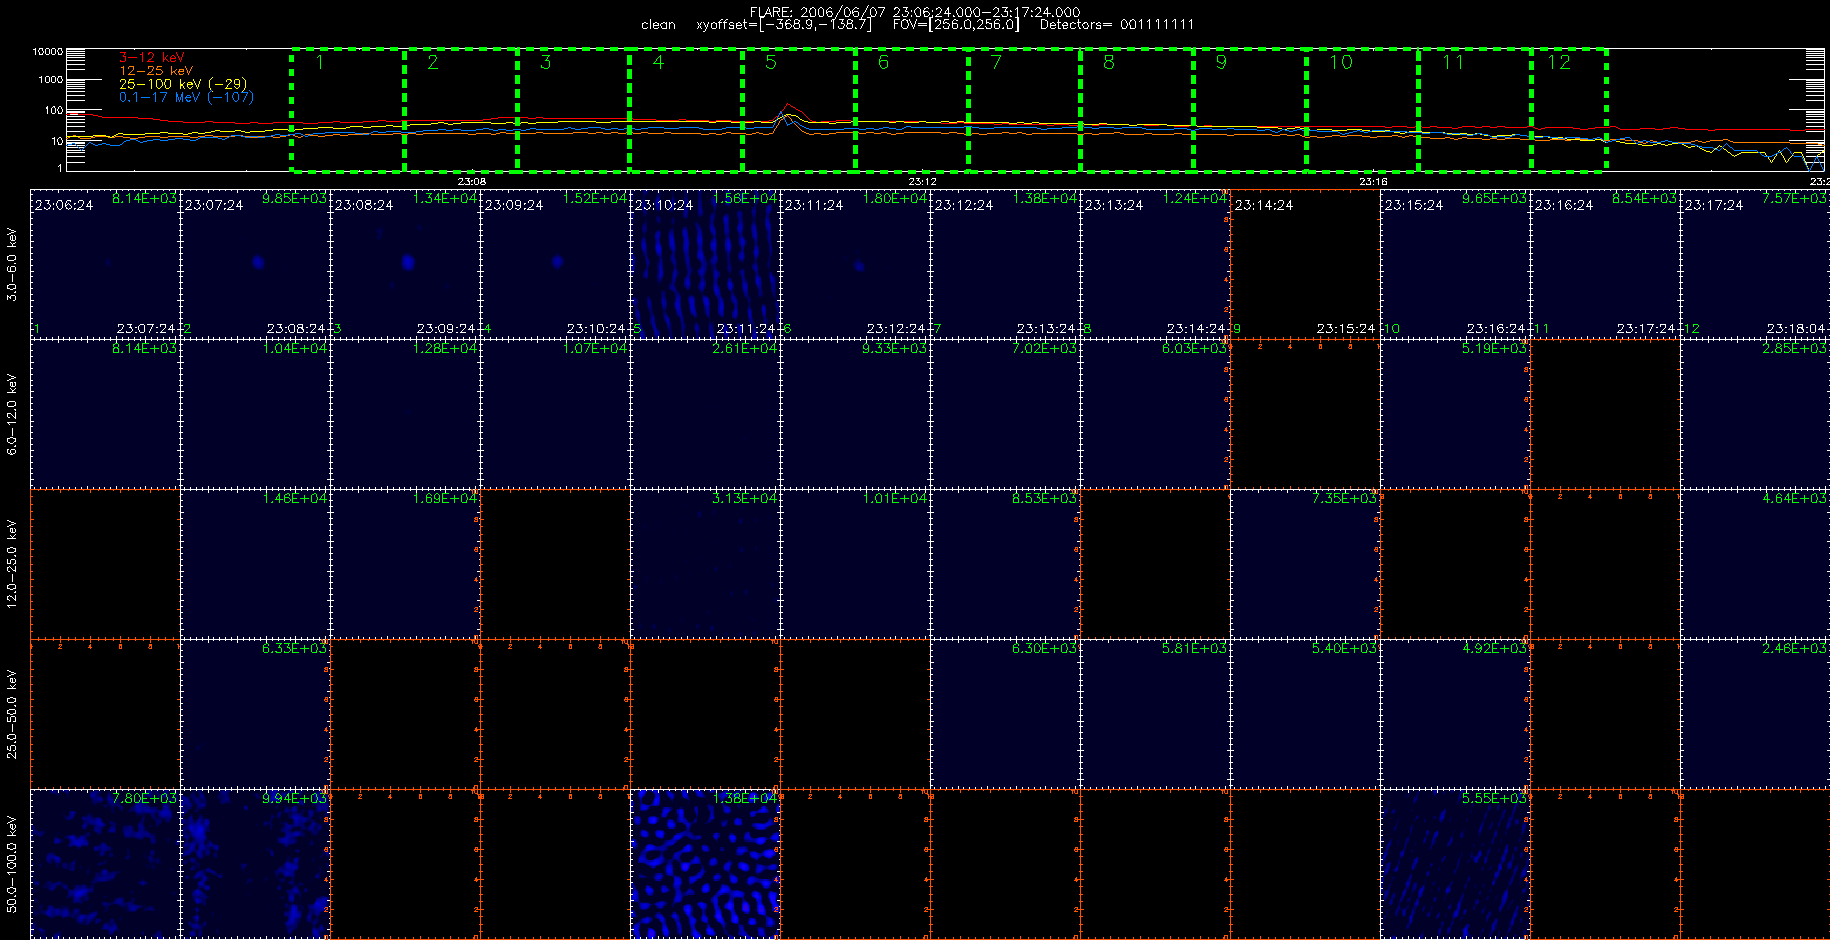The width and height of the screenshot is (1830, 940).
Task: Select interval 9 marker in the light curve
Action: coord(1221,63)
